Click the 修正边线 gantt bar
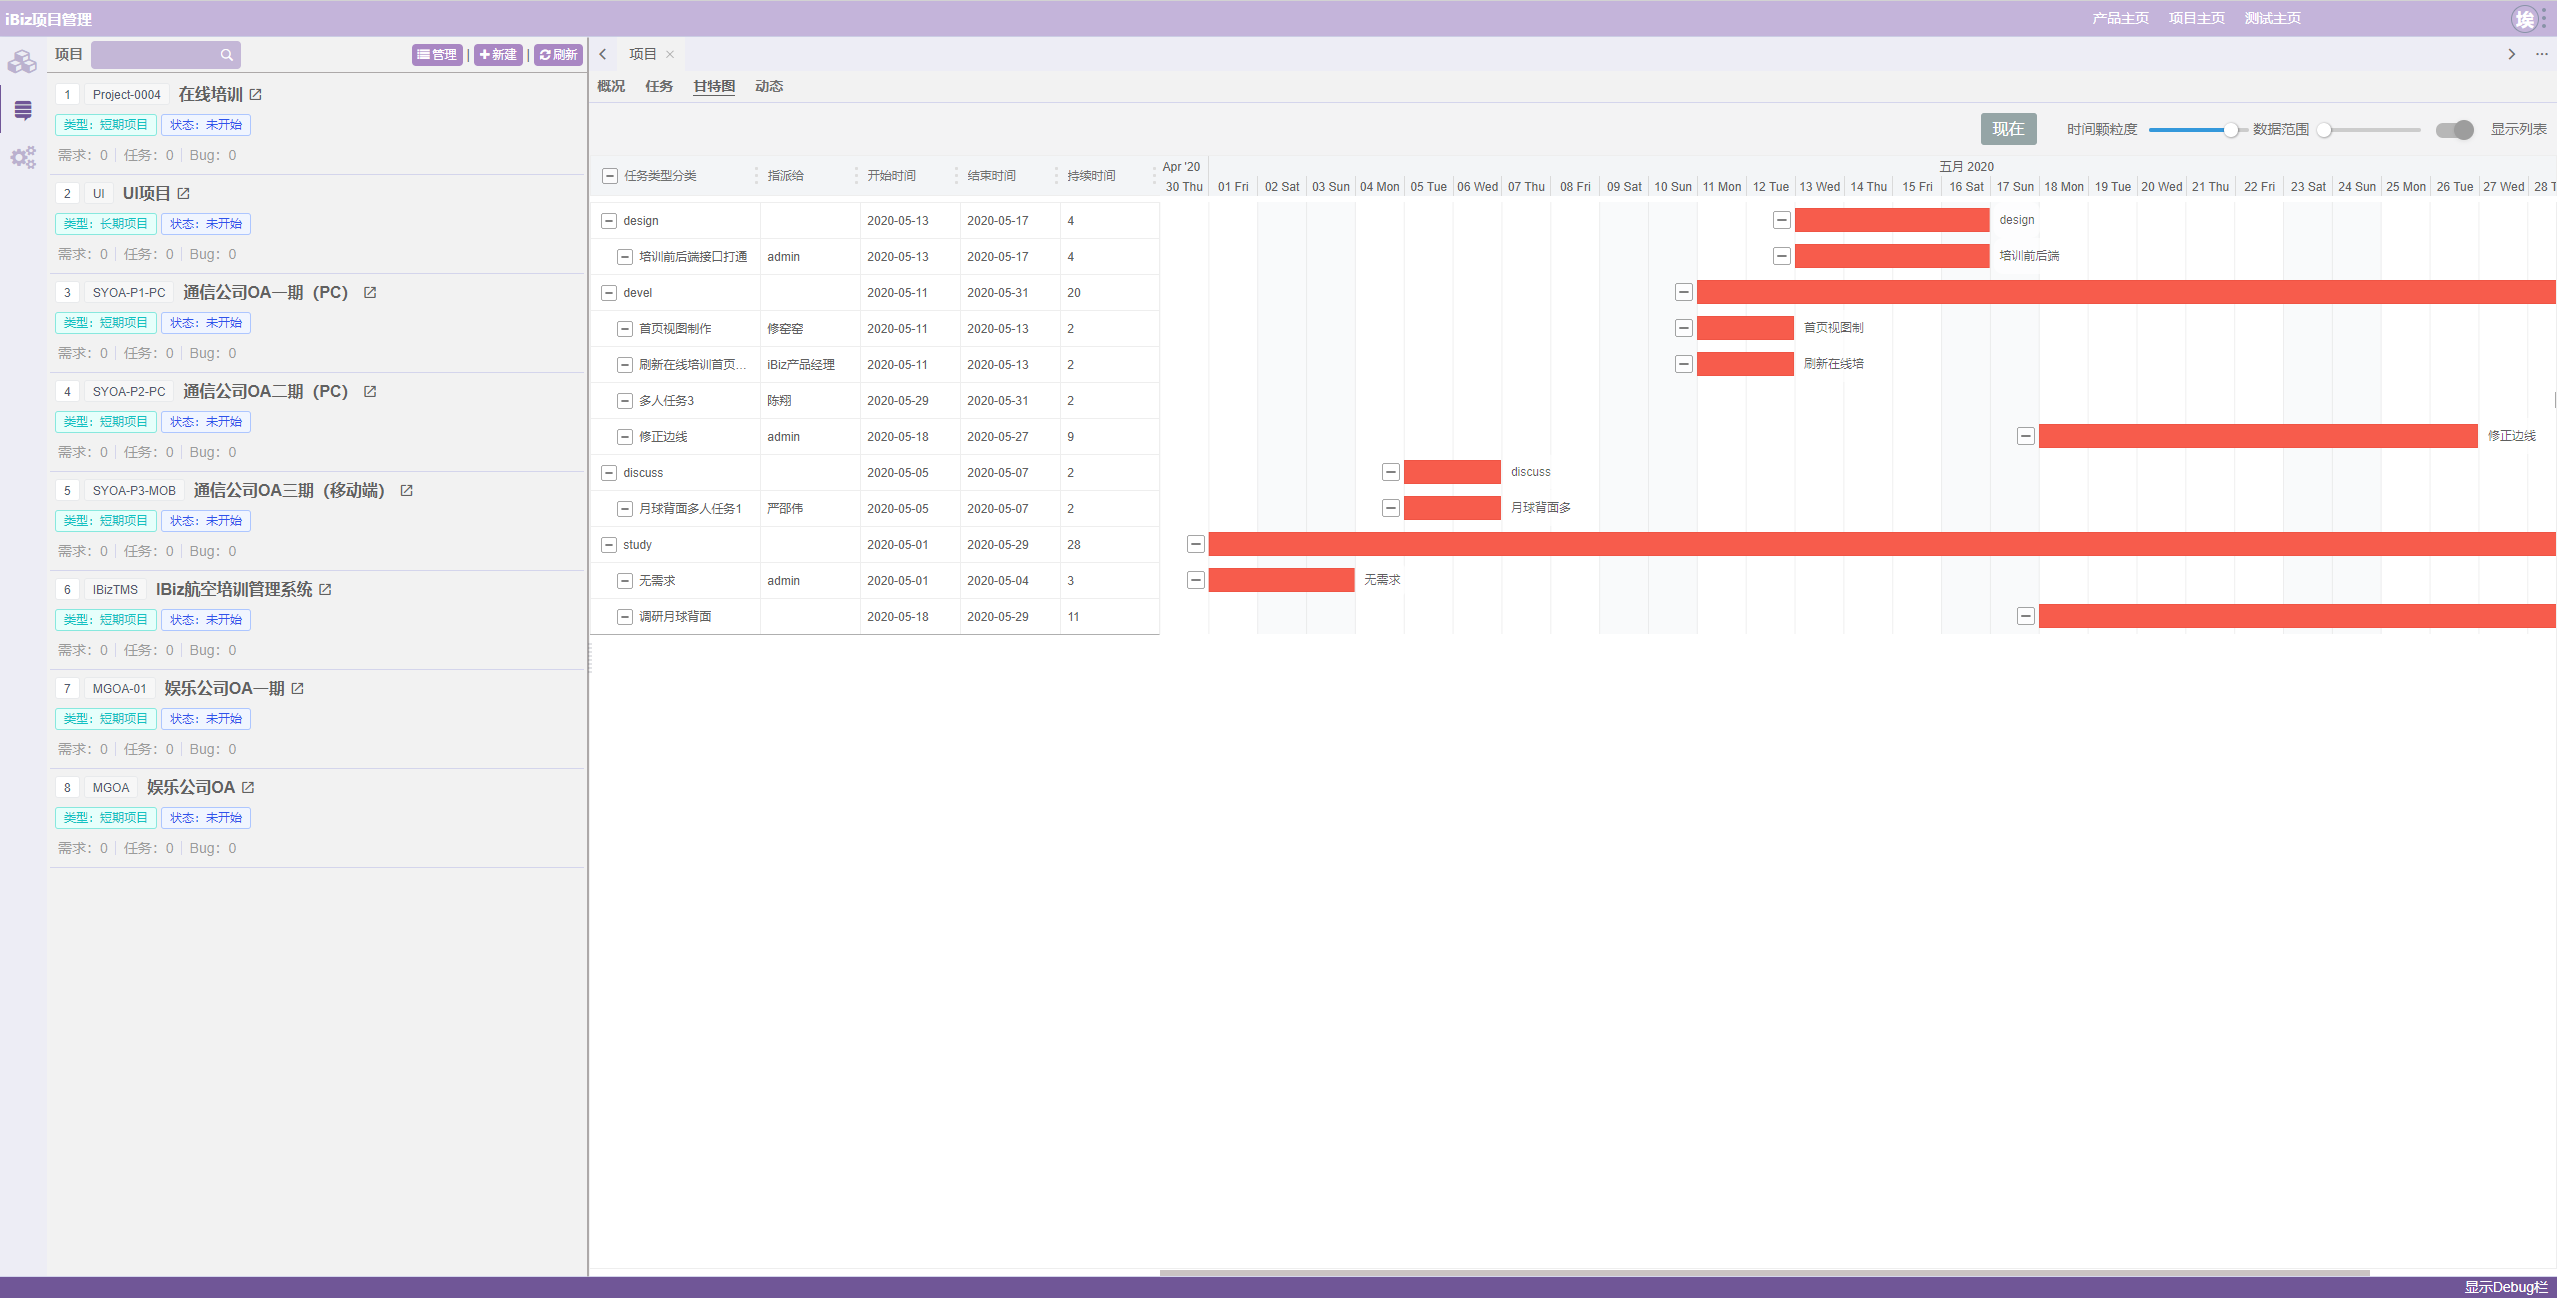2557x1298 pixels. click(x=2258, y=436)
